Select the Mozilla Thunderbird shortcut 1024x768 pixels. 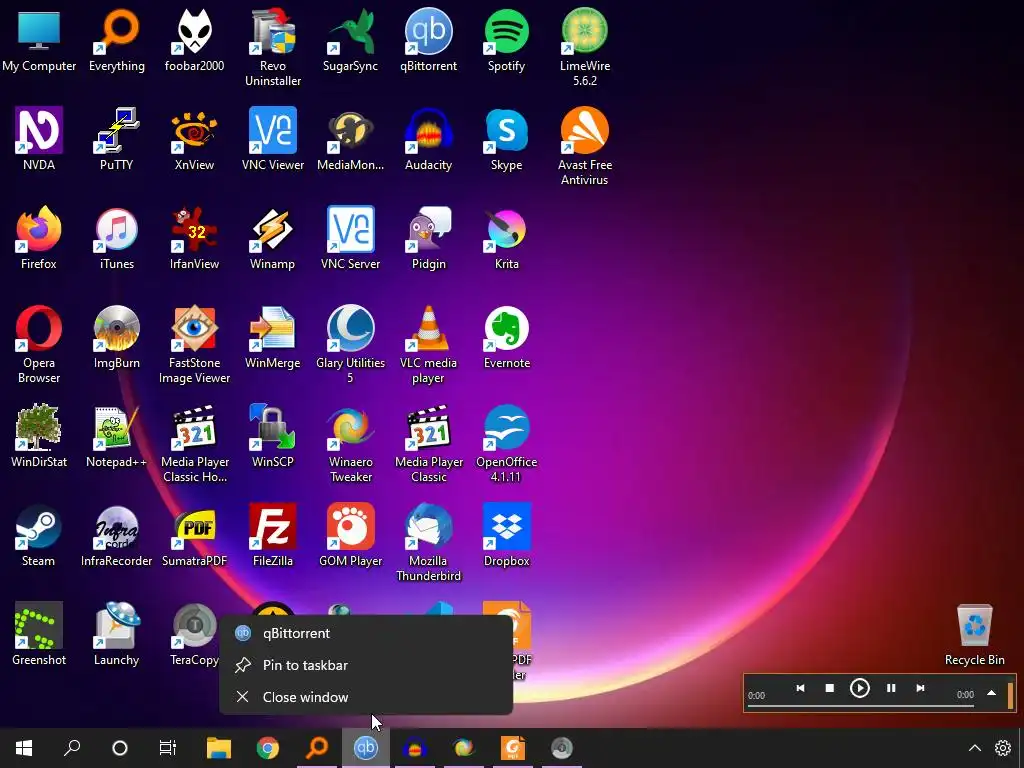[429, 543]
